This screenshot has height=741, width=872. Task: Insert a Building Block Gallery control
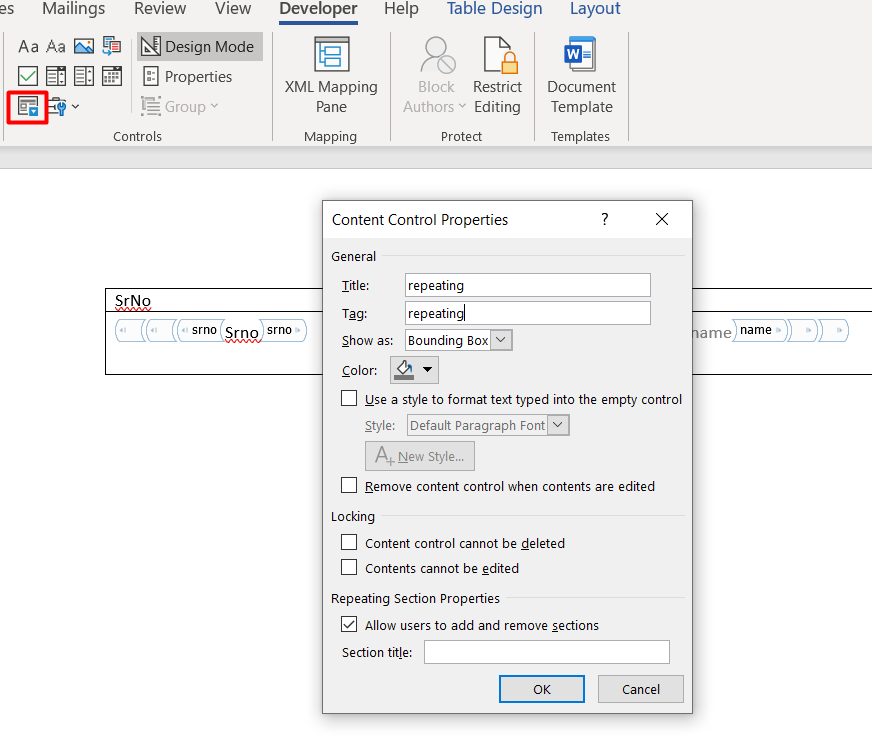click(112, 47)
